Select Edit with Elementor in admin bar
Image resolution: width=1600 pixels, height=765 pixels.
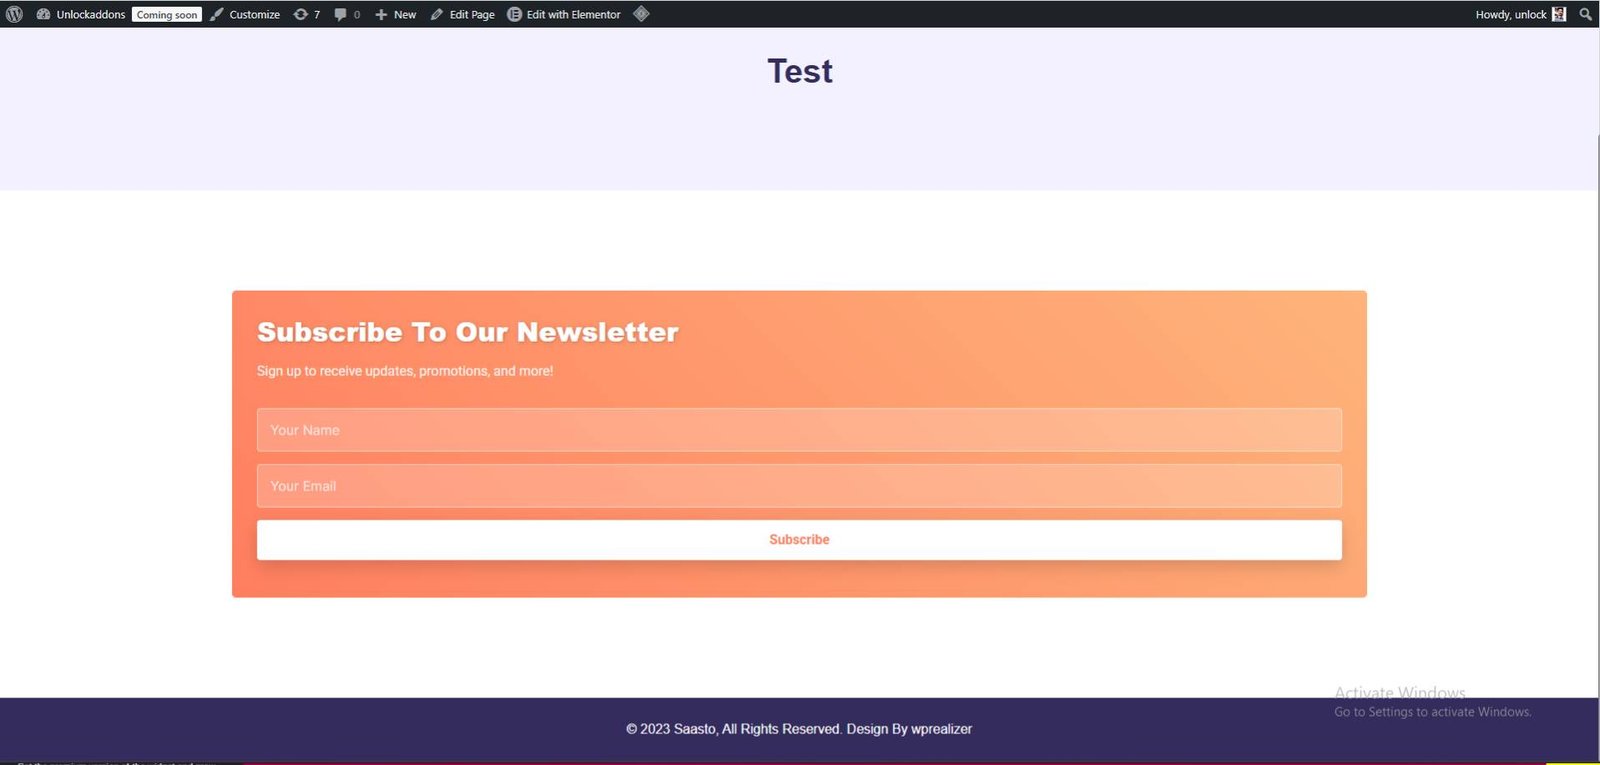[573, 14]
